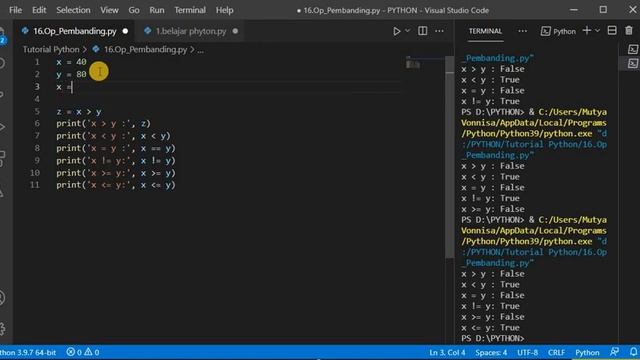Switch to the 16.Op_Pembanding.py tab

coord(75,31)
